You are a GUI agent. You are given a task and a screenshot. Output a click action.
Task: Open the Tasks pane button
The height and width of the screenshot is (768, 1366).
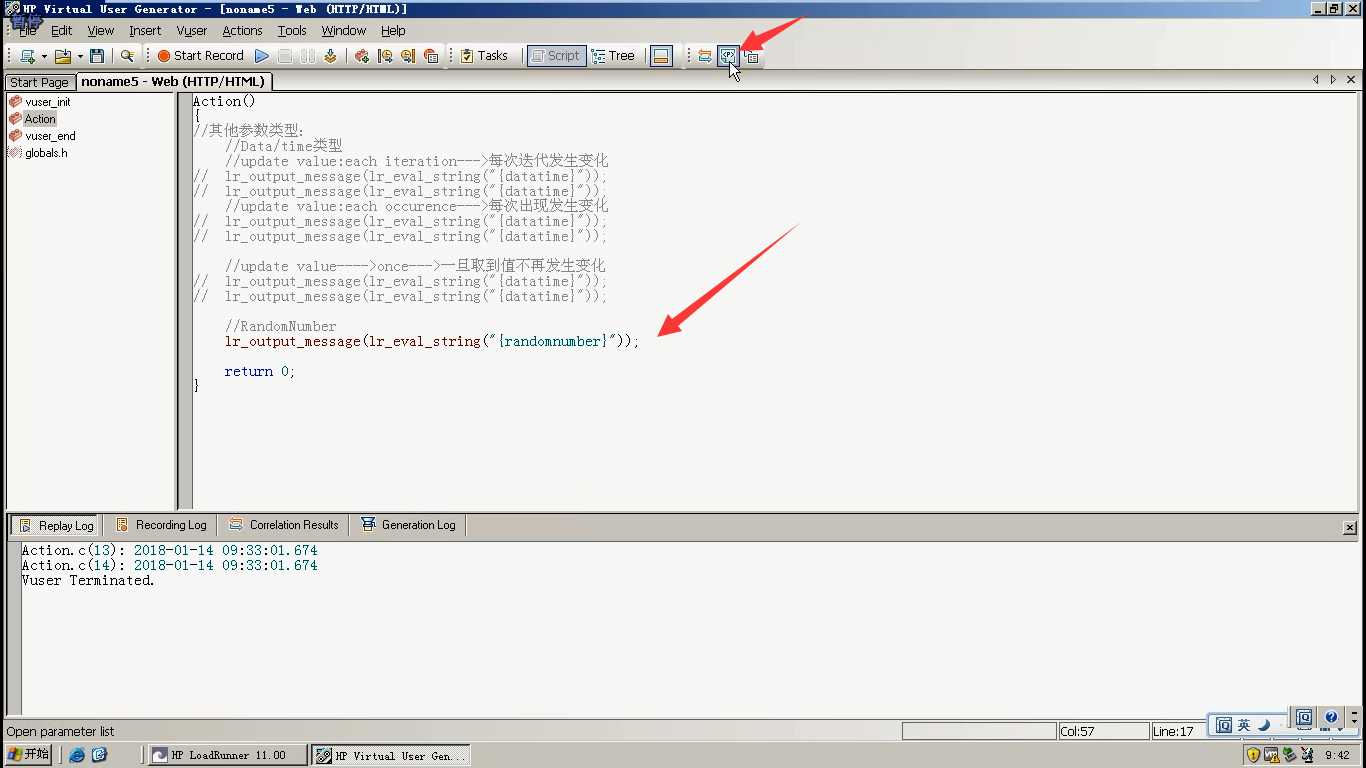coord(484,56)
